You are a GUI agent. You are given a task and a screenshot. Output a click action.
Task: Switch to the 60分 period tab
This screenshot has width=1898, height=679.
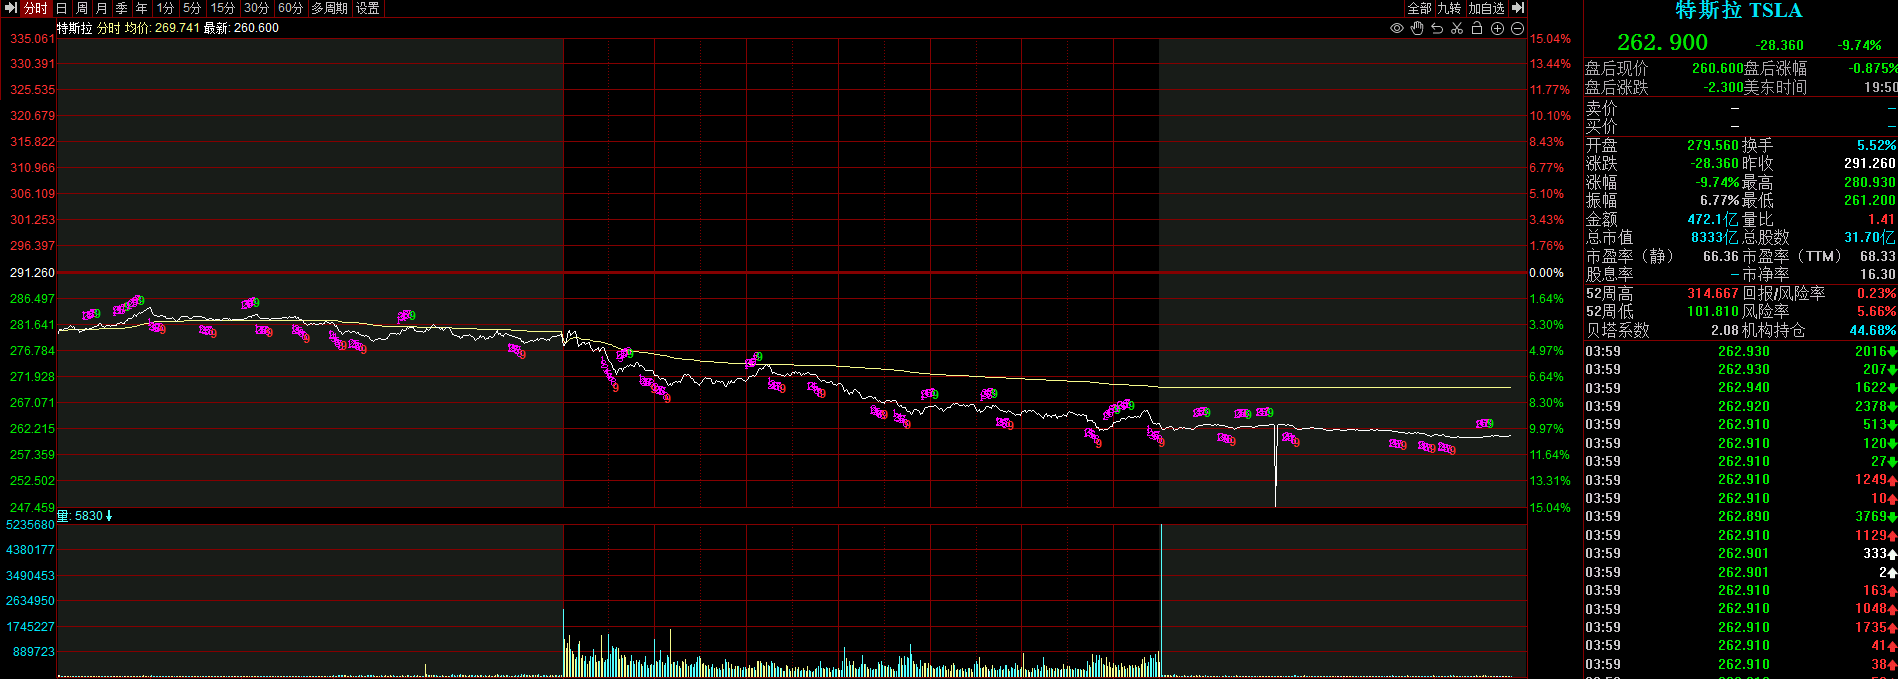291,8
